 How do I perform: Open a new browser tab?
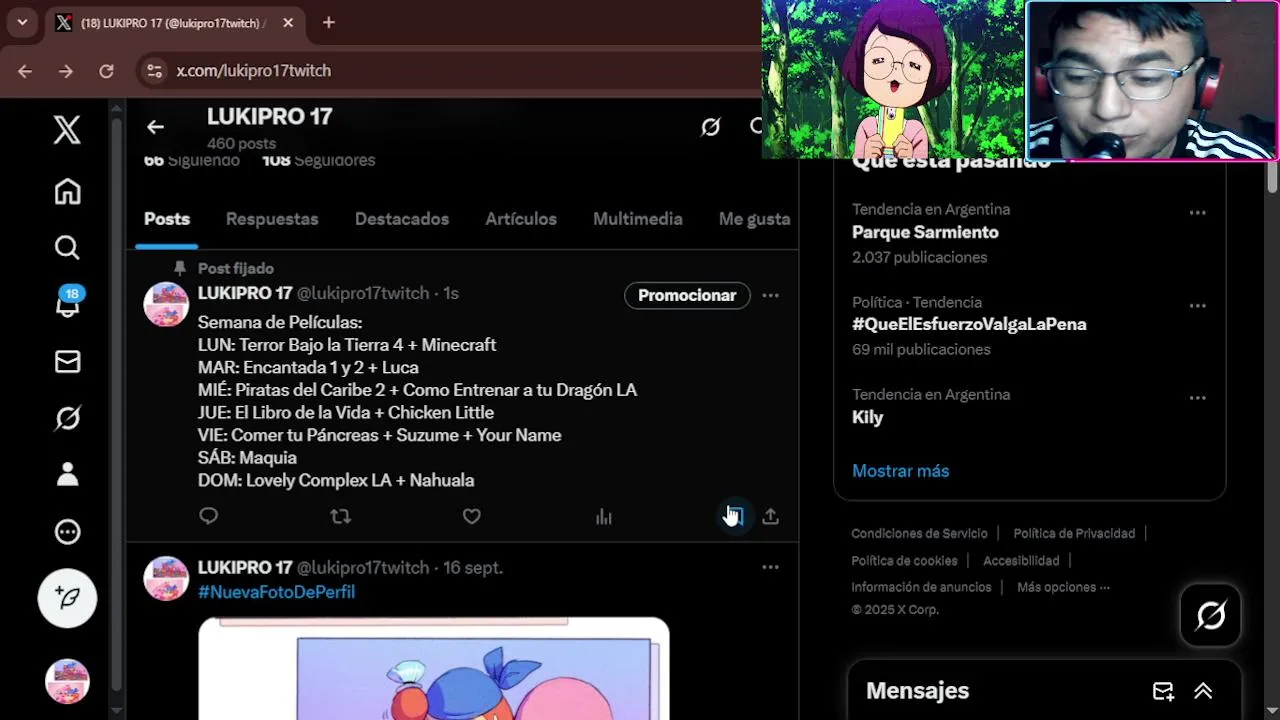pos(328,22)
